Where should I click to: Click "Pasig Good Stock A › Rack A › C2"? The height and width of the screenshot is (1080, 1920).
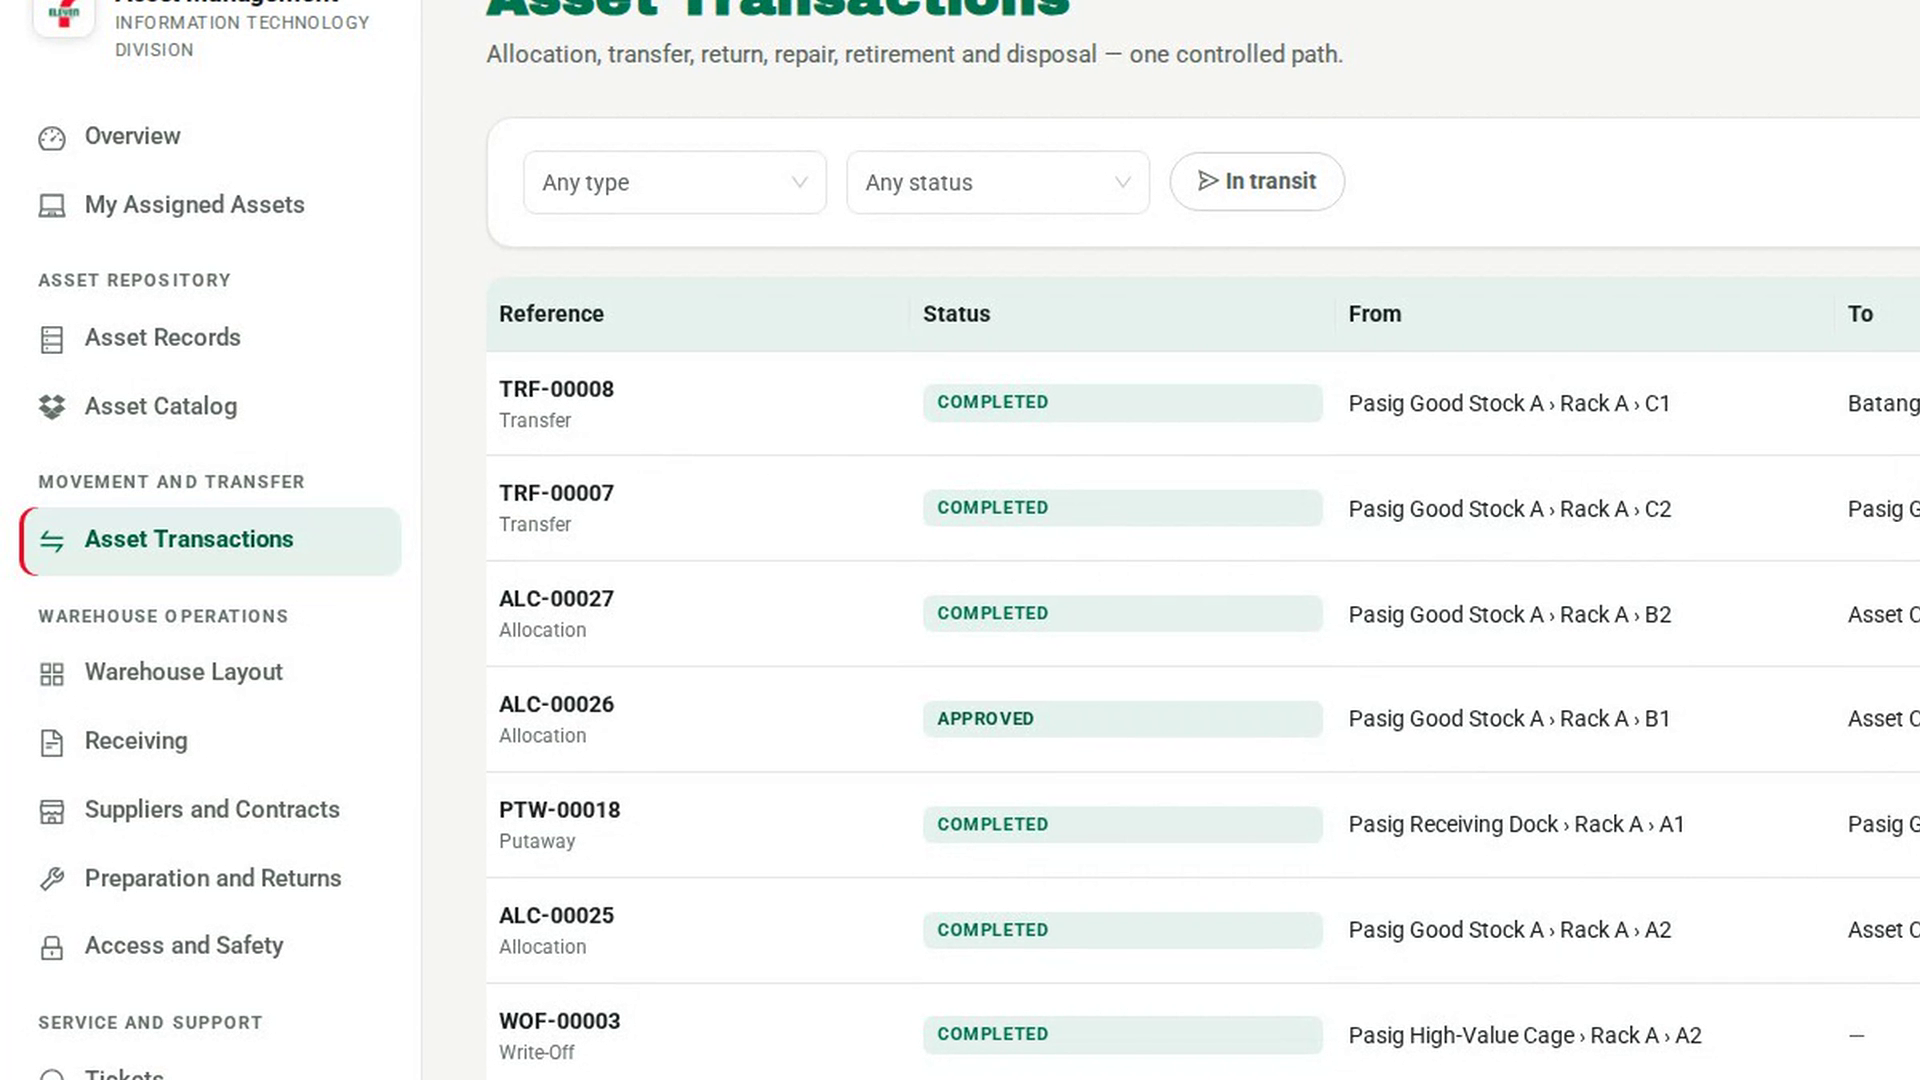pos(1510,509)
